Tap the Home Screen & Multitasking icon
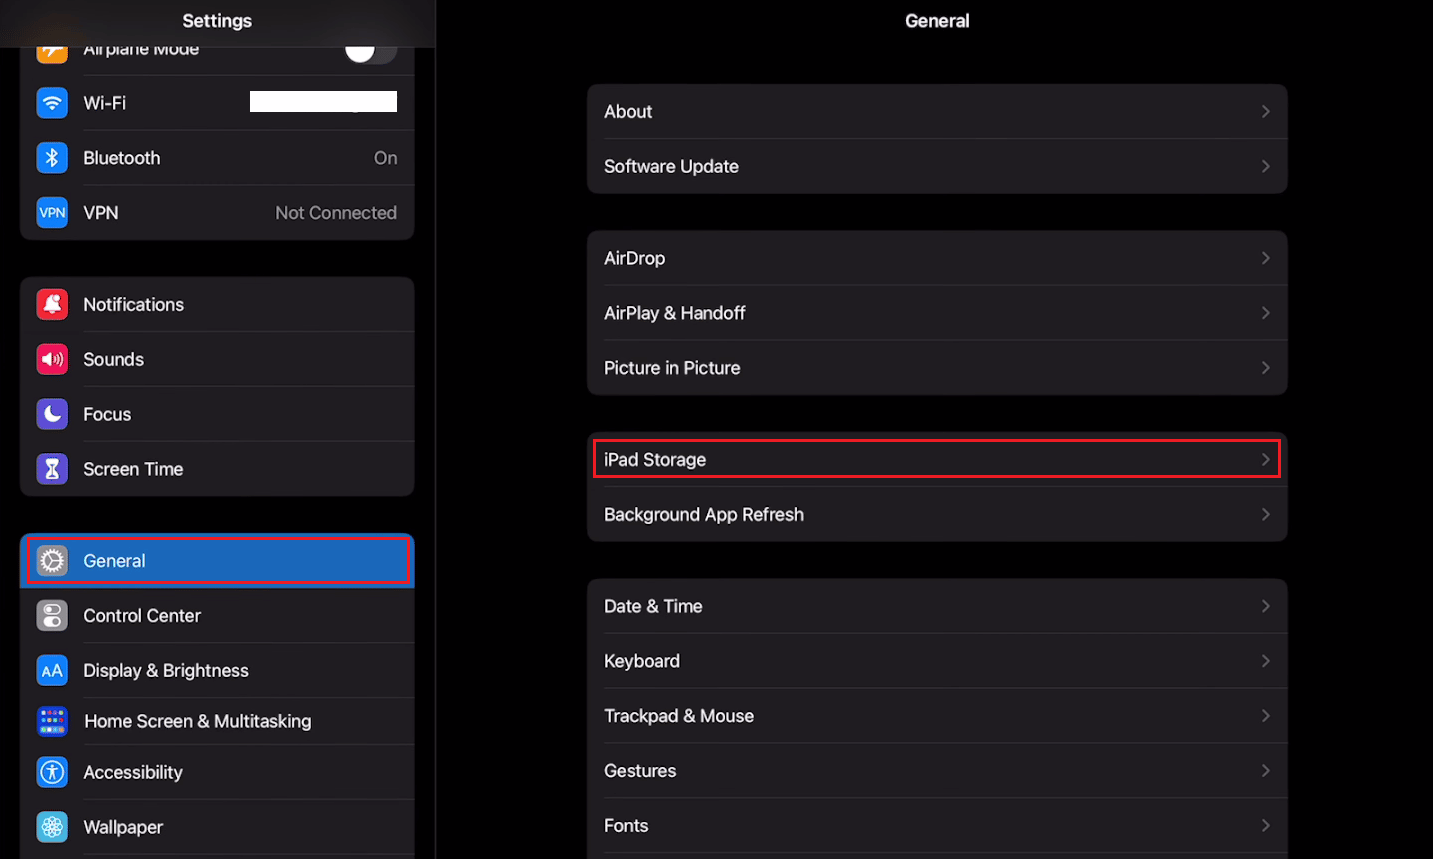The height and width of the screenshot is (859, 1433). coord(52,721)
